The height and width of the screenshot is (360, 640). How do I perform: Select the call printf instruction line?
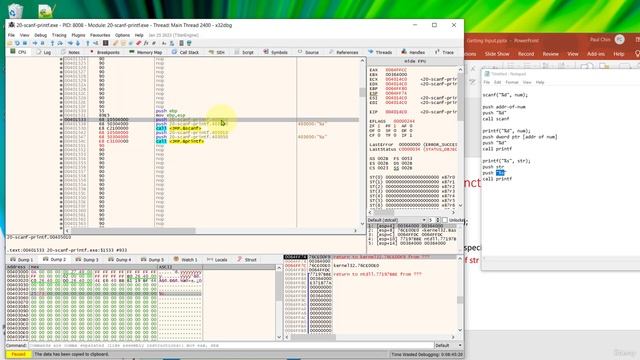(211, 141)
